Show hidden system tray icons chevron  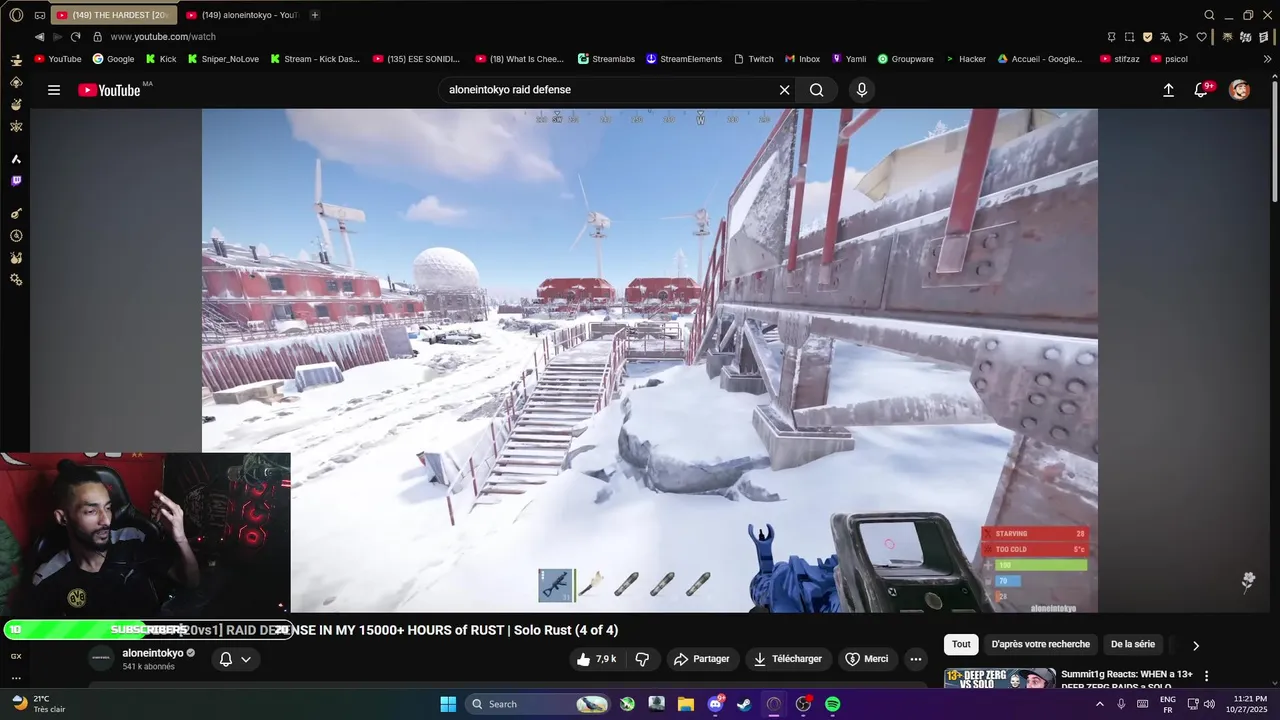pyautogui.click(x=1100, y=704)
